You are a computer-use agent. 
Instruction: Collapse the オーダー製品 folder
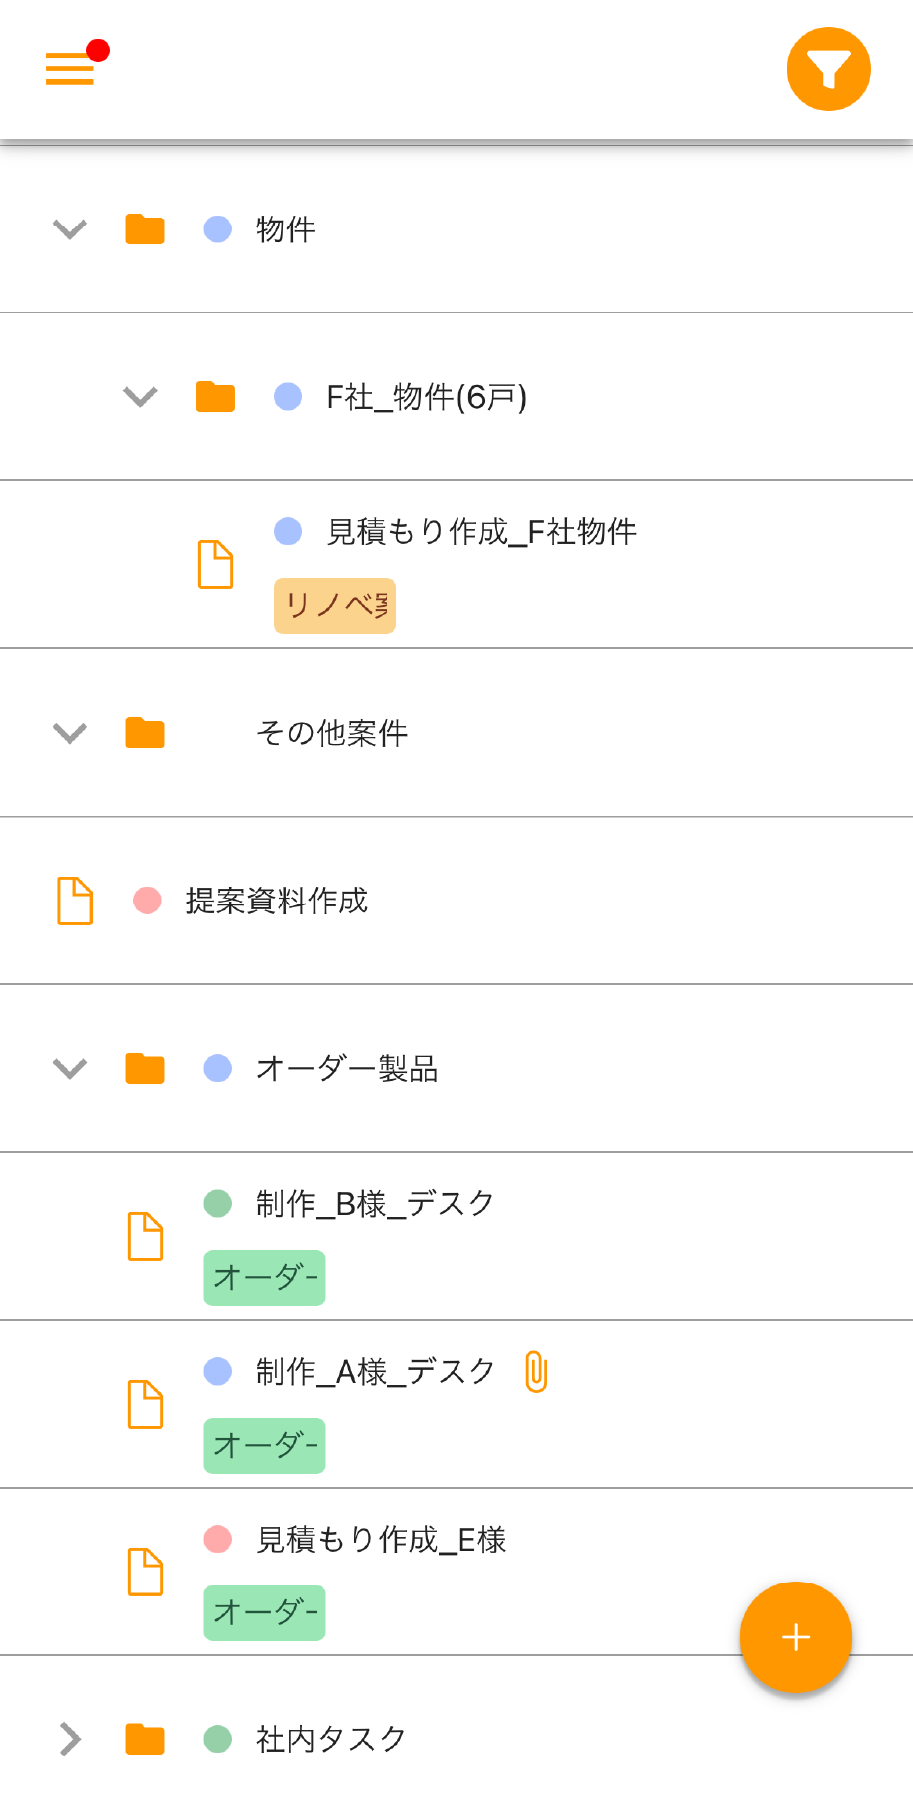[x=69, y=1068]
